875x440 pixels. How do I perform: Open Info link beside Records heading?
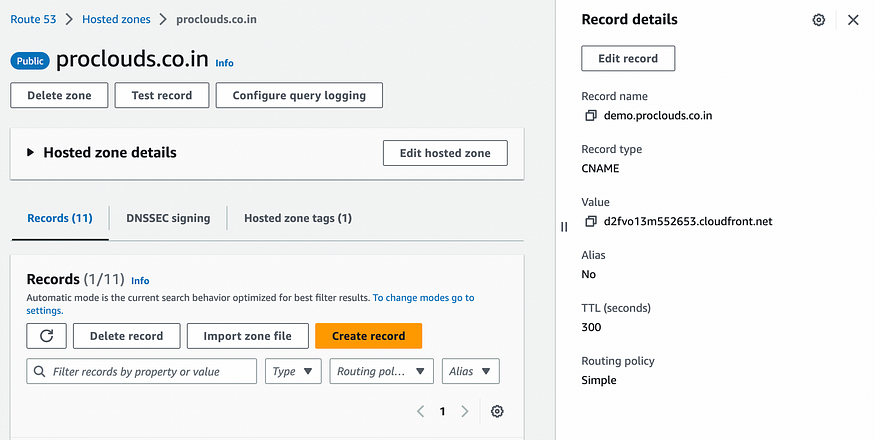140,280
